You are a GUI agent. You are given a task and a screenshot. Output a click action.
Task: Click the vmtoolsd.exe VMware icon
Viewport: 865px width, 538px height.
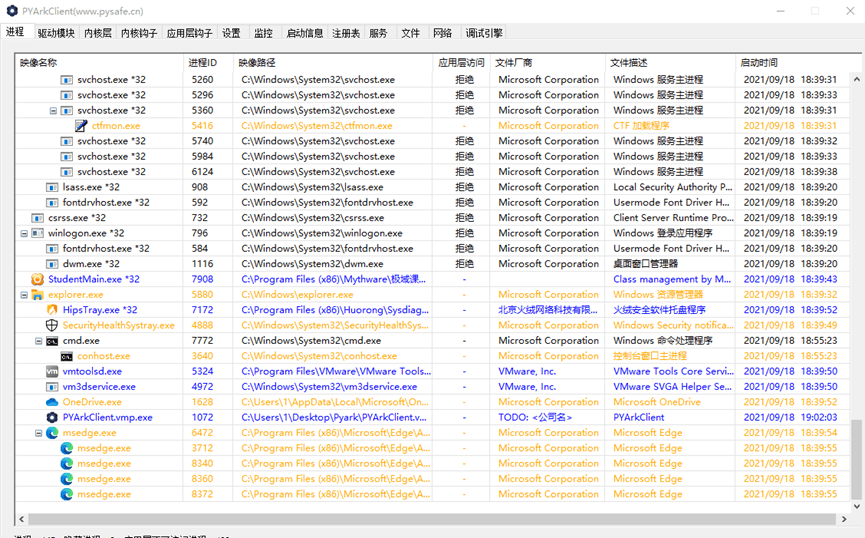(52, 372)
